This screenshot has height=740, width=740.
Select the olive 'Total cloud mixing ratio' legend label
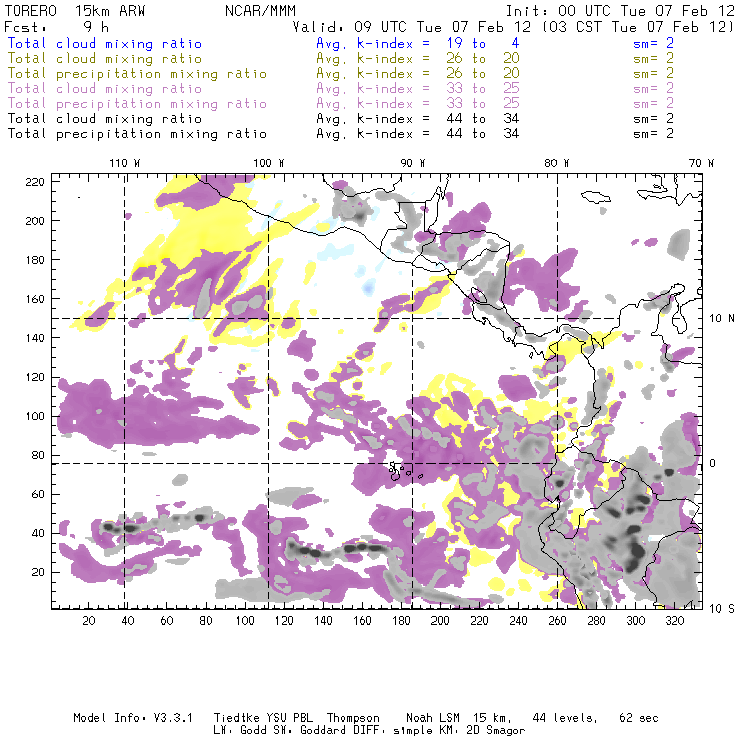[105, 59]
